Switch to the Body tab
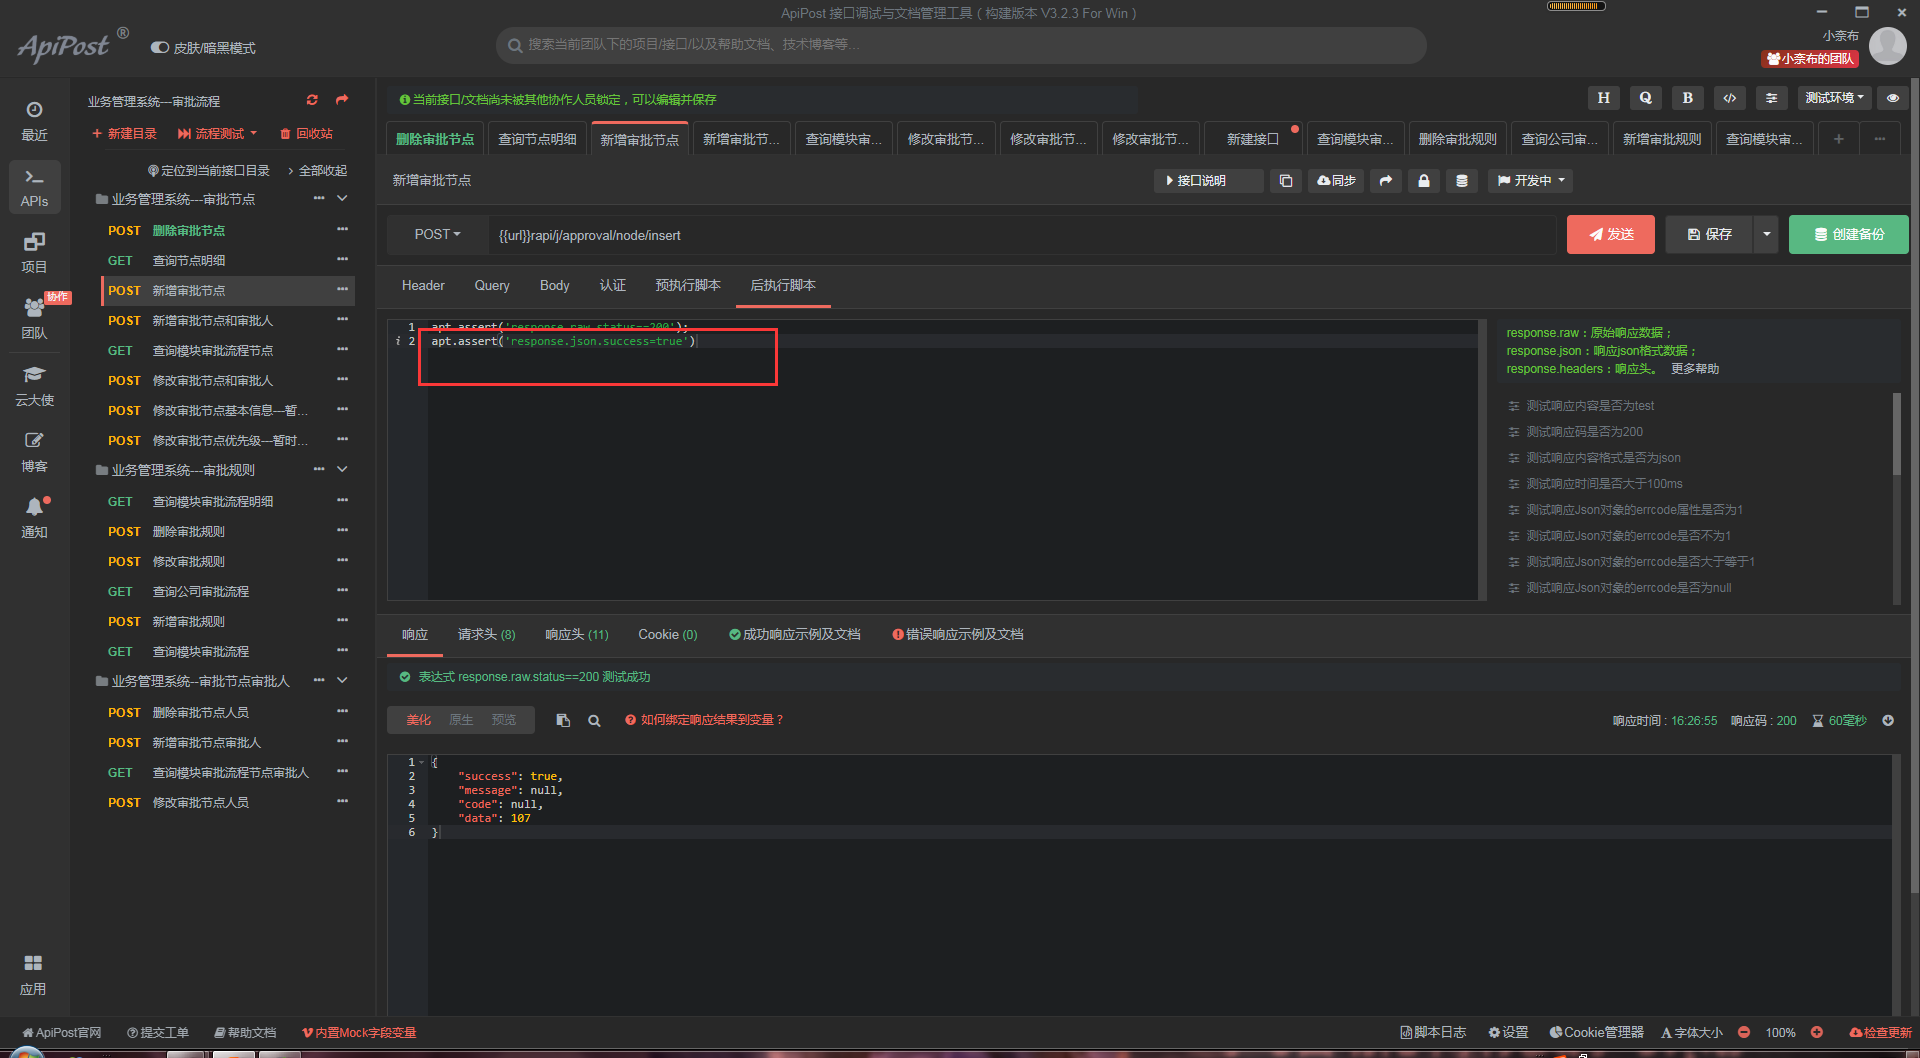 (x=555, y=286)
